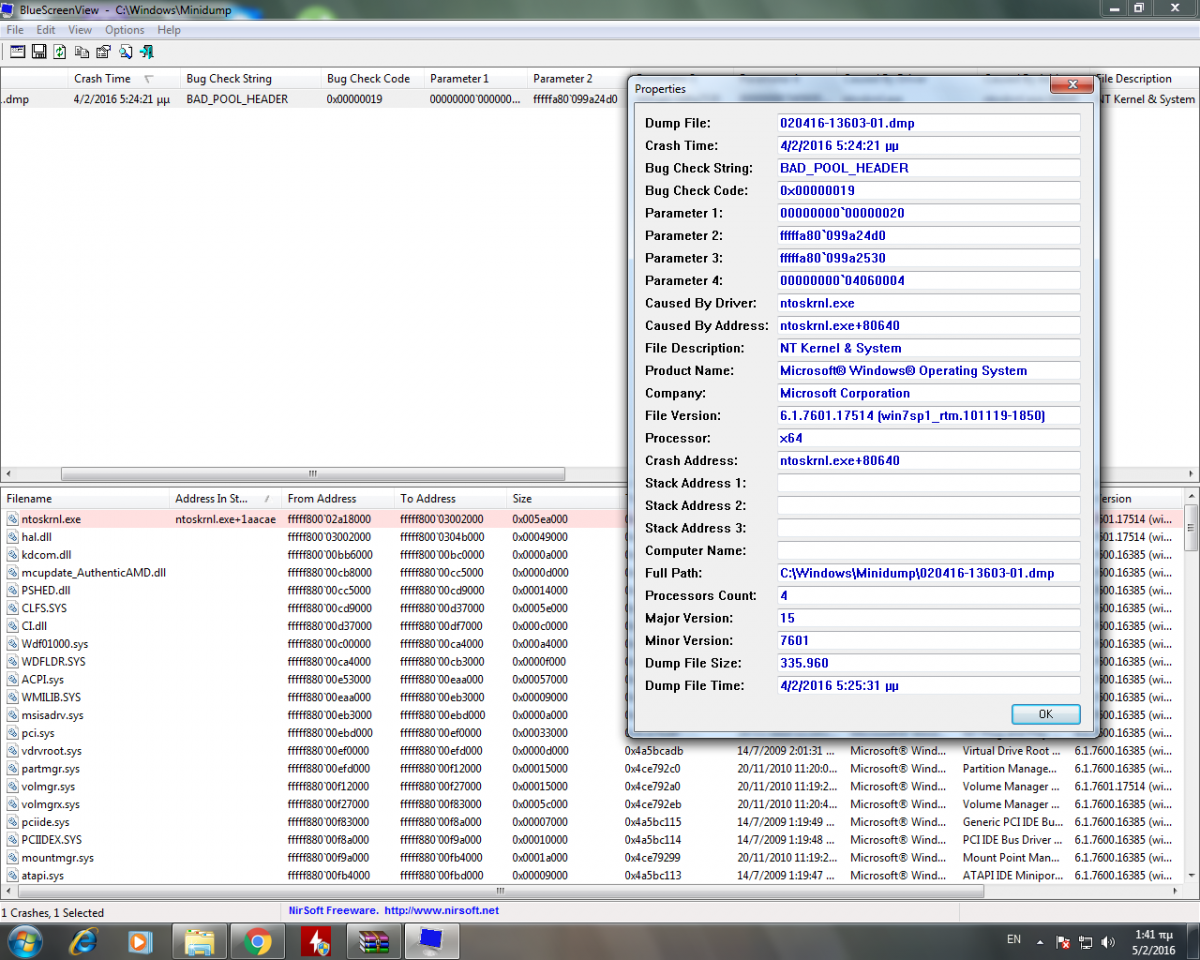Click the Exit toolbar icon

tap(147, 51)
